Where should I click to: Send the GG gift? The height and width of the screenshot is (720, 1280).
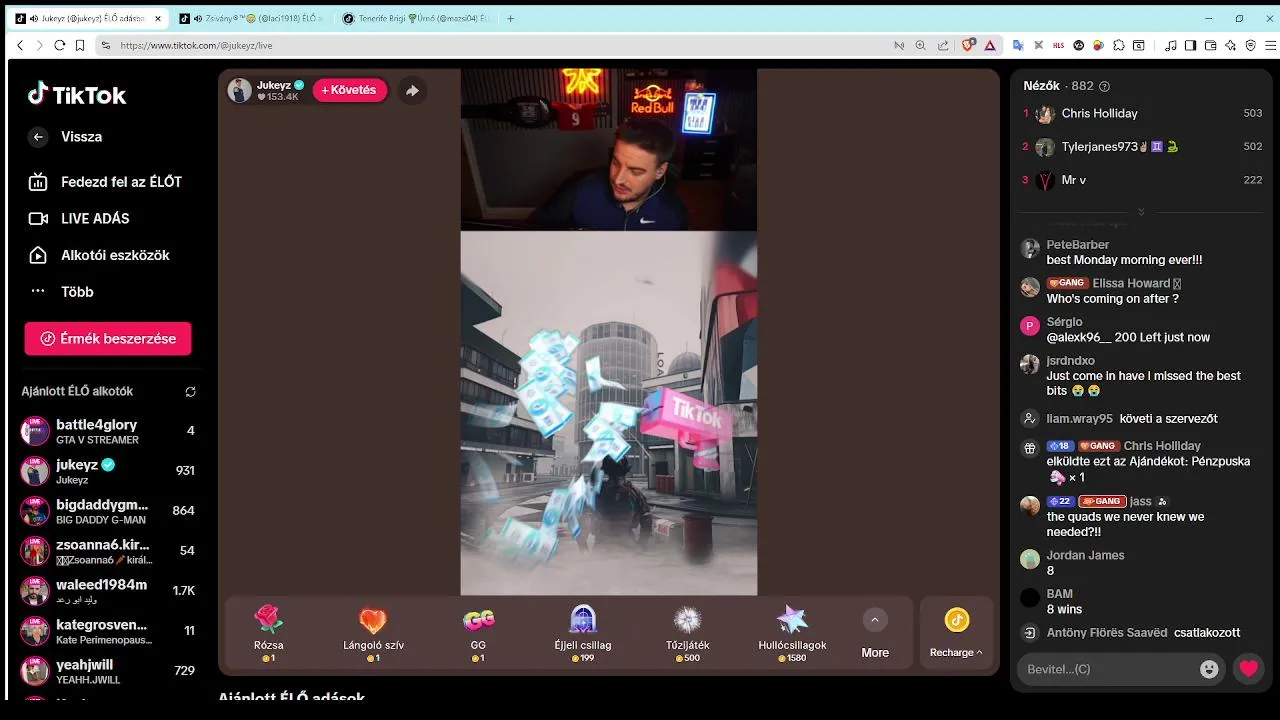point(478,633)
